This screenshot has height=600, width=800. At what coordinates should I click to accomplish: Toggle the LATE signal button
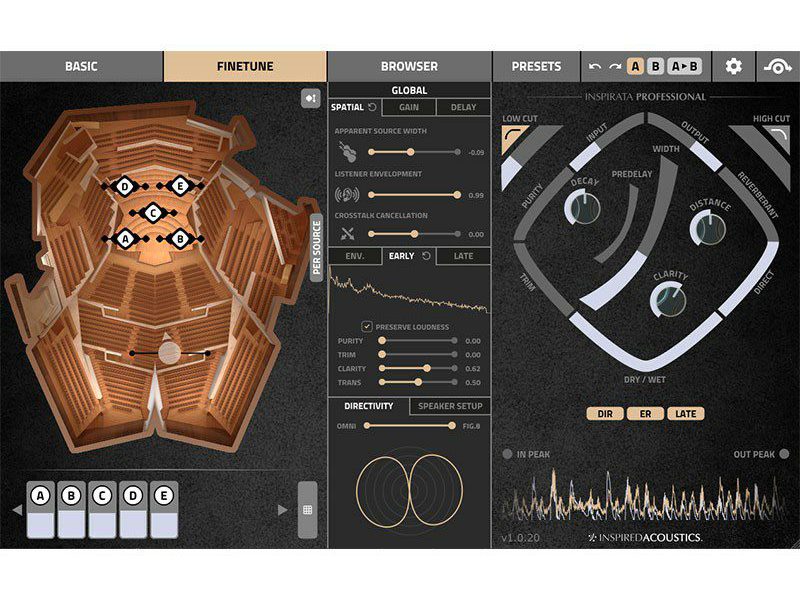coord(686,414)
